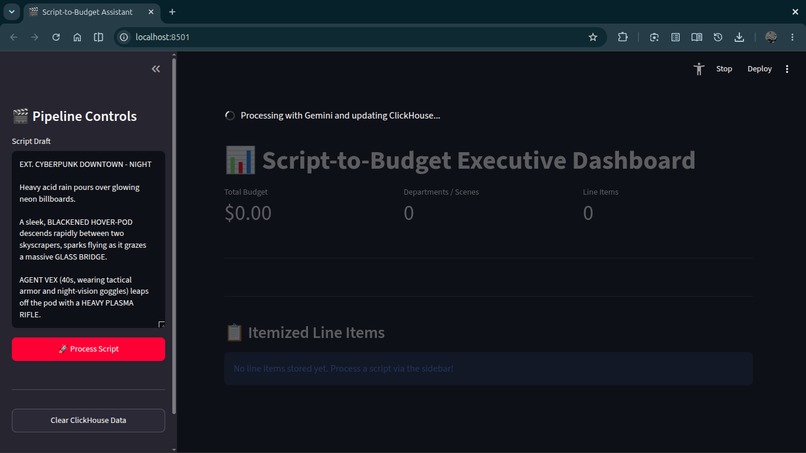Click the localhost:8501 address bar

tap(360, 37)
